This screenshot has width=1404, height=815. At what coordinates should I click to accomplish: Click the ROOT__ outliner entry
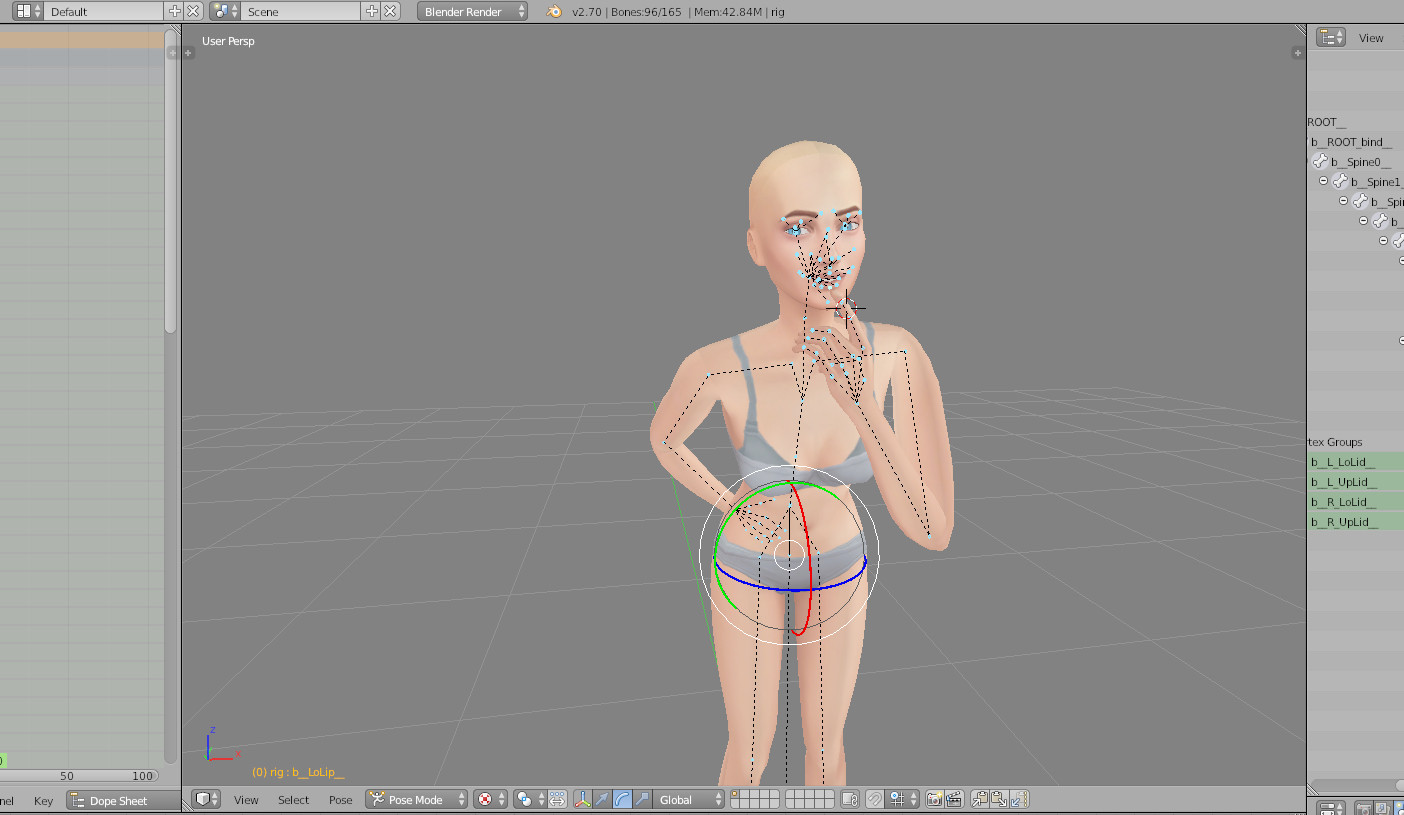point(1326,122)
